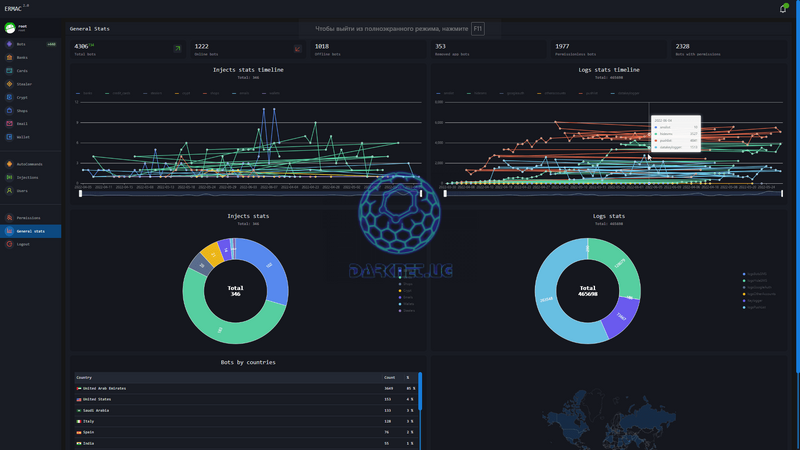Open the Cards icon in sidebar

[9, 71]
